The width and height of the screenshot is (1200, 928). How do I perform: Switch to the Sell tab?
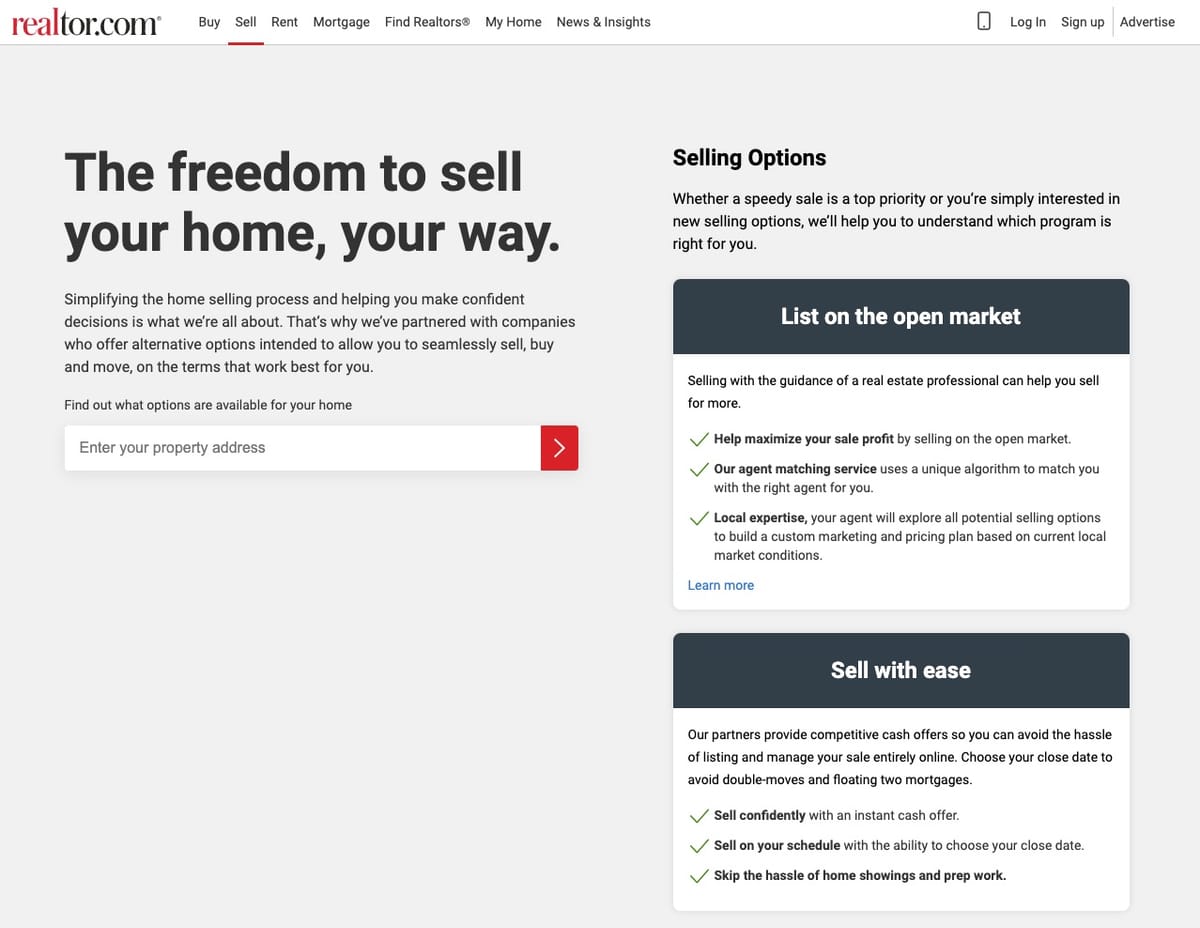[245, 21]
